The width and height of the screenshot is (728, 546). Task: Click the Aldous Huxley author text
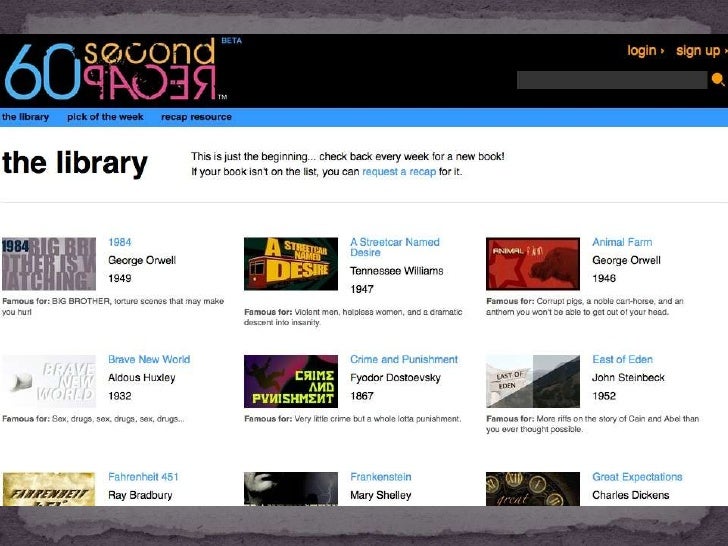pos(142,378)
